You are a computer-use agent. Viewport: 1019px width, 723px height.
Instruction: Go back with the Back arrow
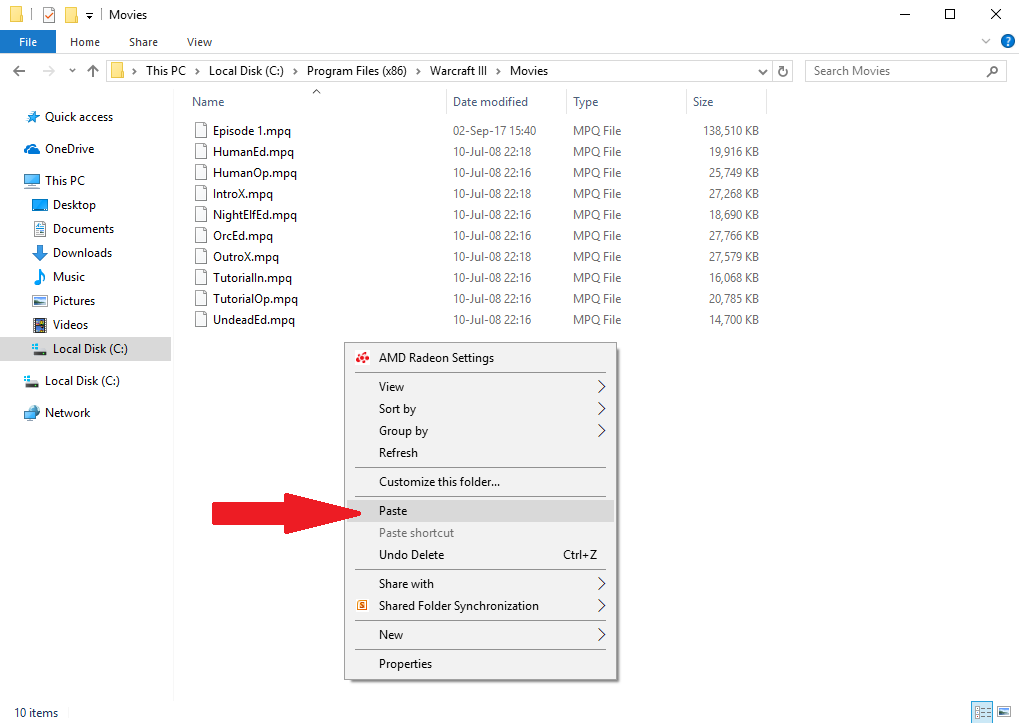pos(19,71)
